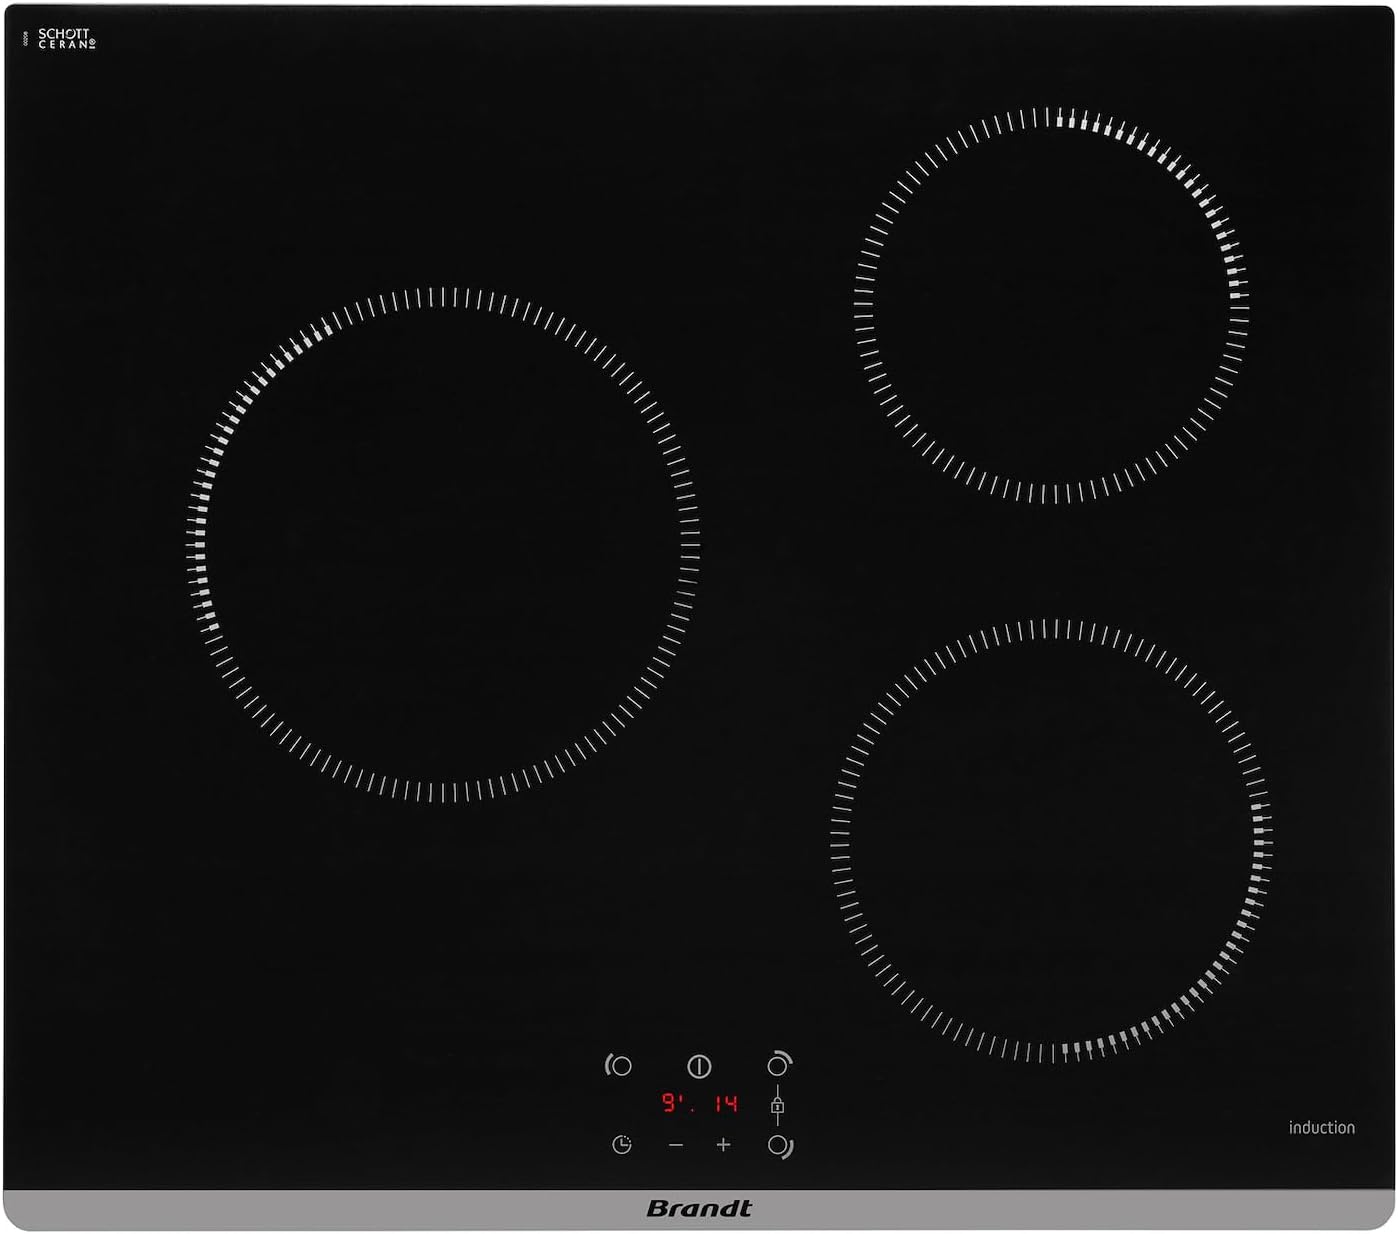This screenshot has height=1234, width=1398.
Task: Click the center of the lower-right zone
Action: click(x=1051, y=840)
